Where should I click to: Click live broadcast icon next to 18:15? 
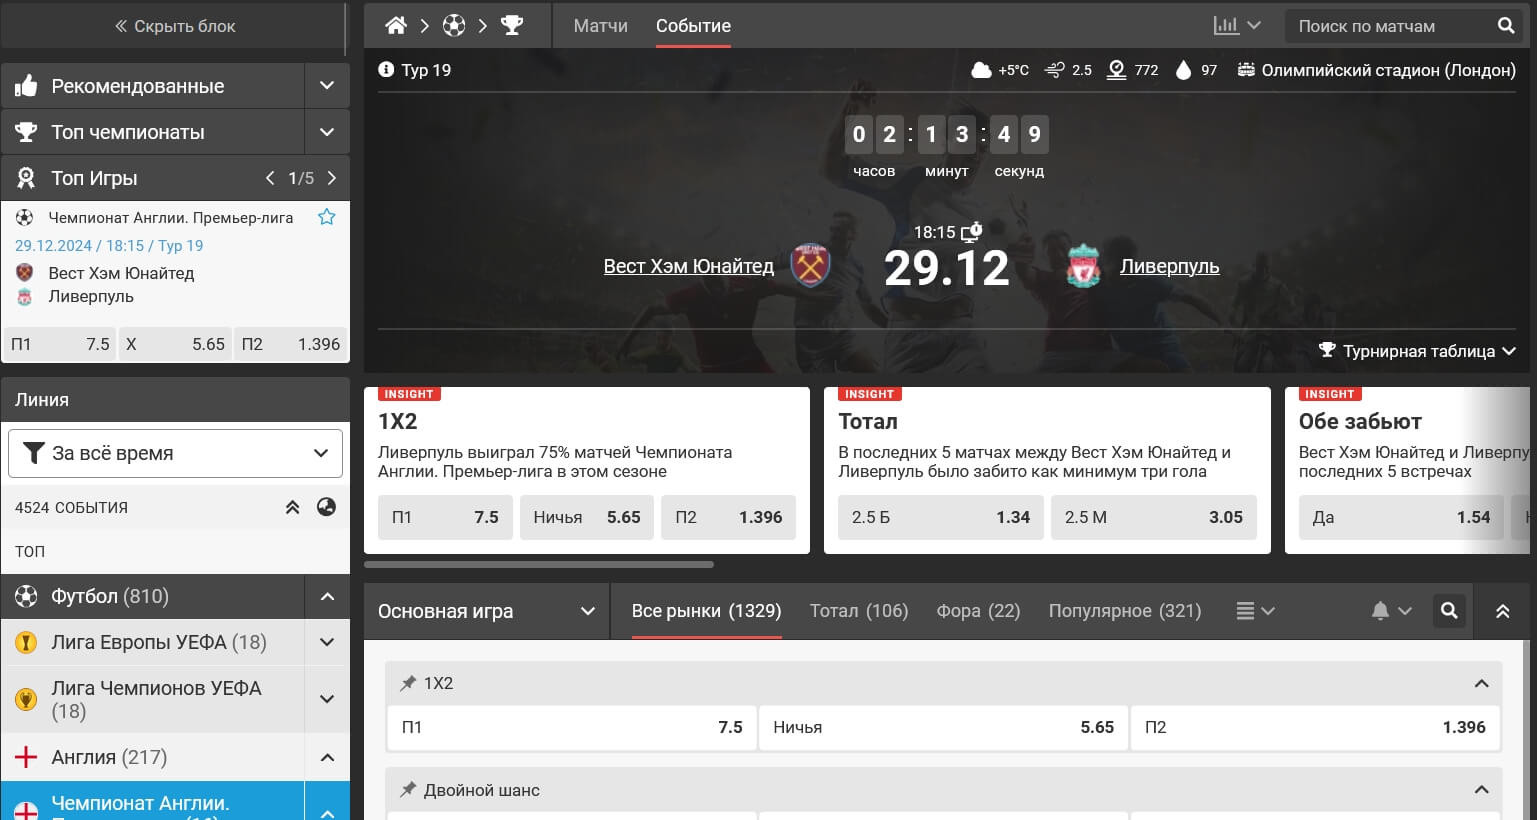pos(971,232)
